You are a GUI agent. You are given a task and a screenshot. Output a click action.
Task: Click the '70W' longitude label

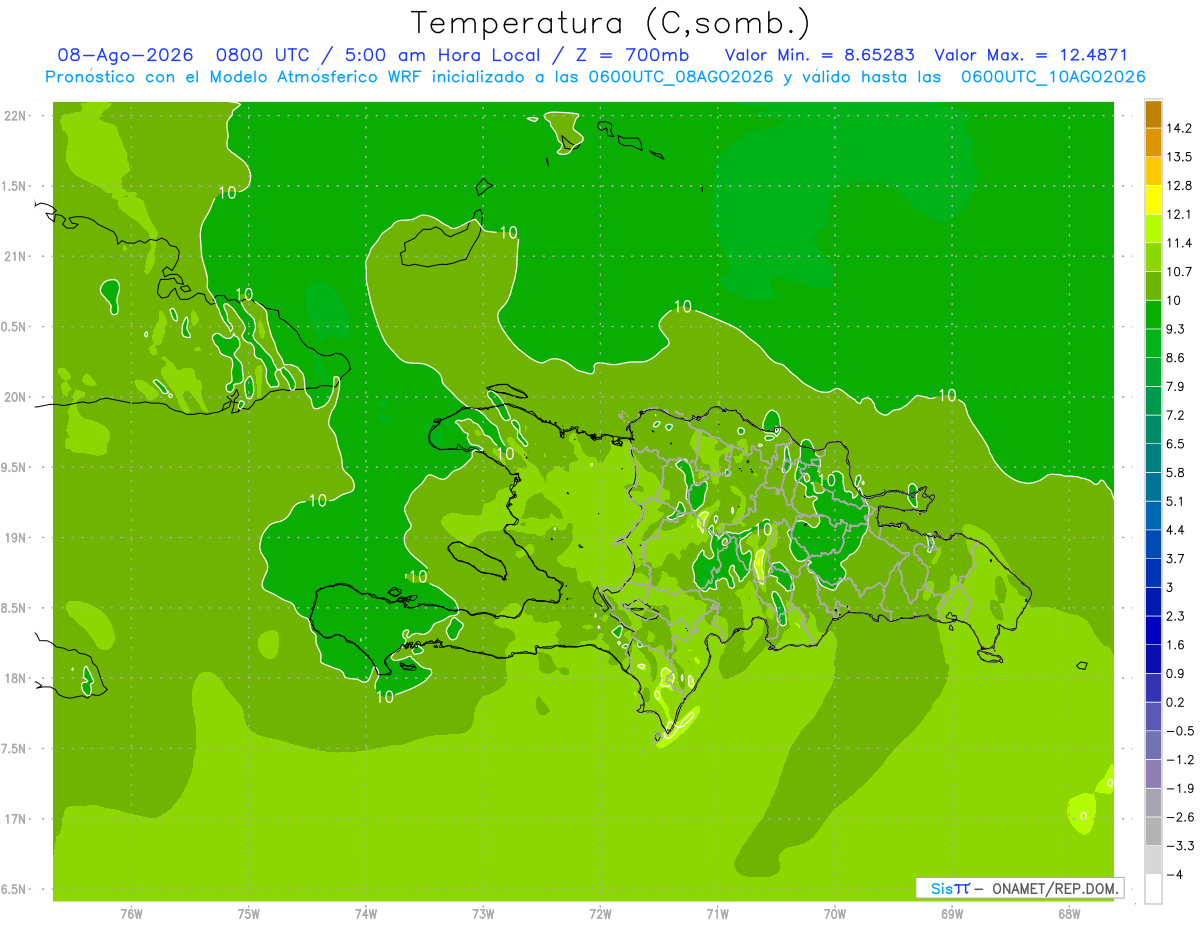pos(835,913)
